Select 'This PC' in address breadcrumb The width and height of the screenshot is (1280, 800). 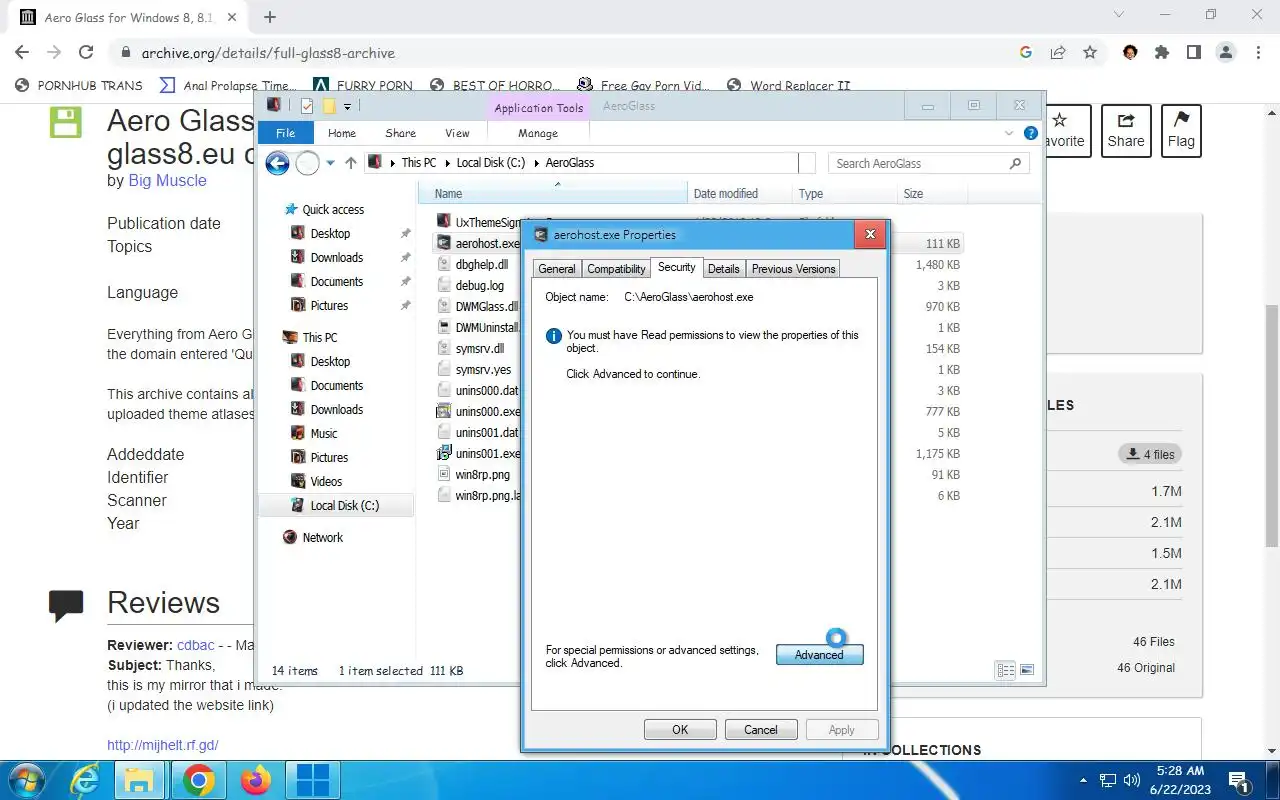point(419,162)
